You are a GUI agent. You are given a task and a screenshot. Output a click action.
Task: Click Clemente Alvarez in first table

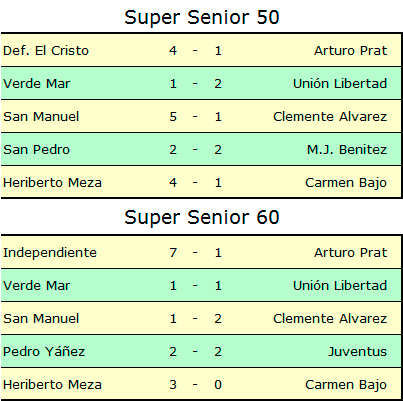coord(330,117)
